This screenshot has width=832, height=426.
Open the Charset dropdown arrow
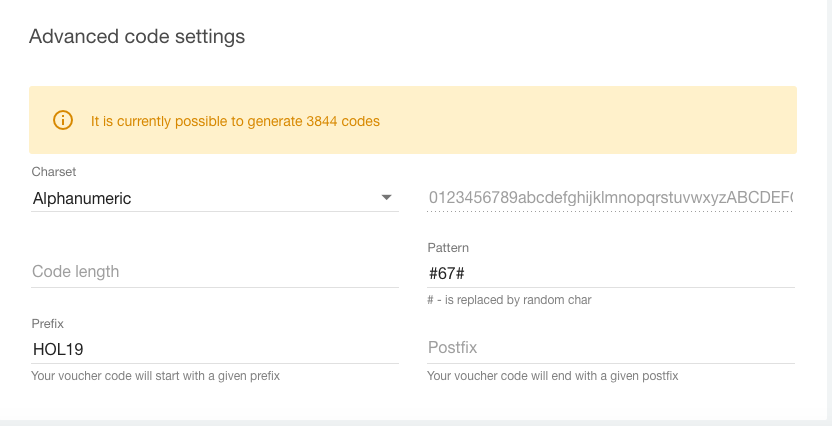[x=387, y=198]
